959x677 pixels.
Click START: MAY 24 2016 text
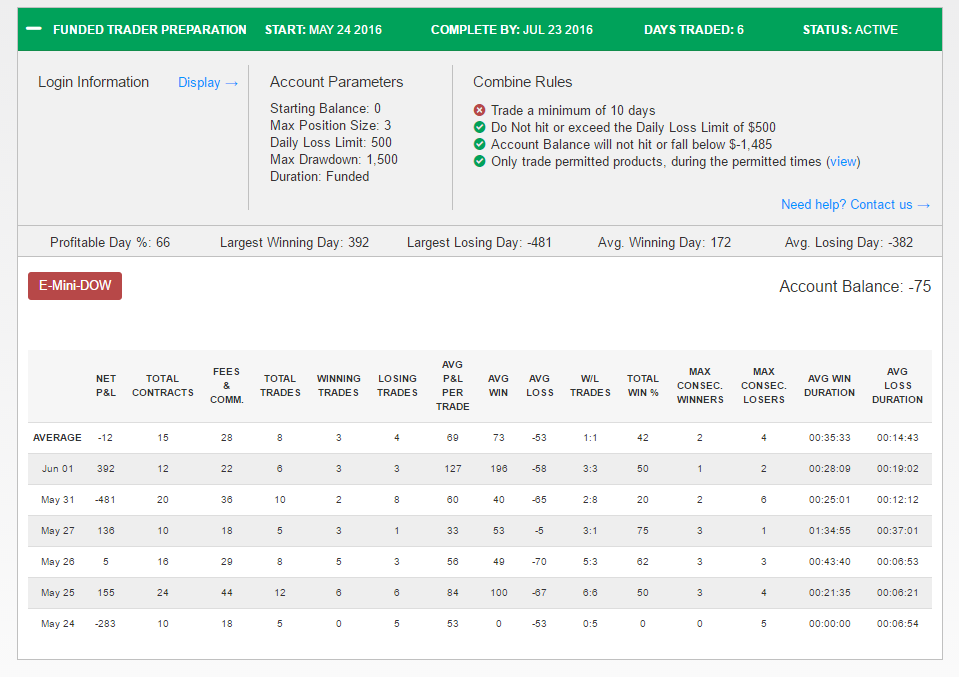click(323, 29)
